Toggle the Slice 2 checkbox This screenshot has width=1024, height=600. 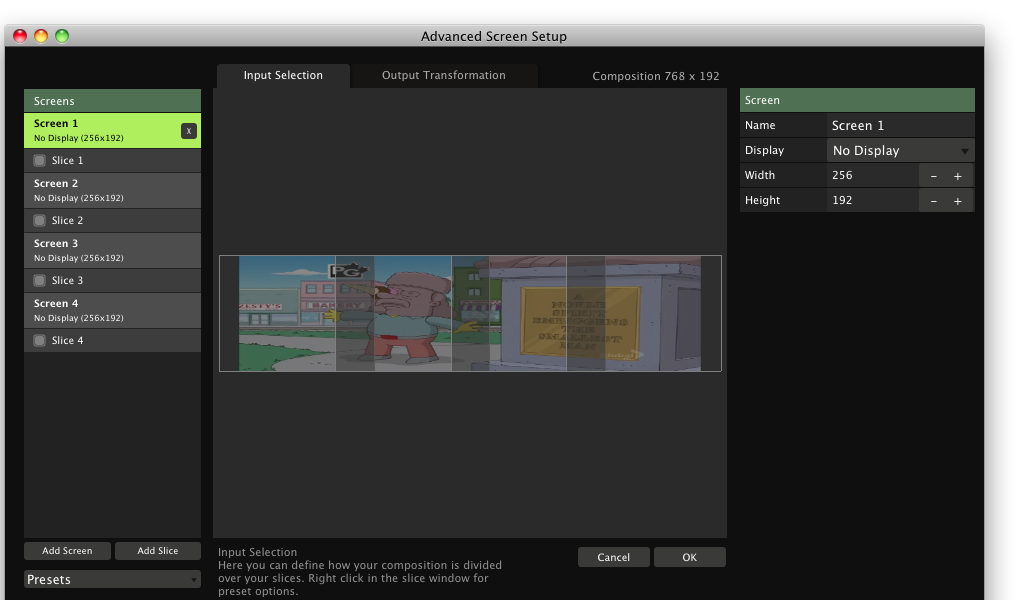click(x=40, y=221)
